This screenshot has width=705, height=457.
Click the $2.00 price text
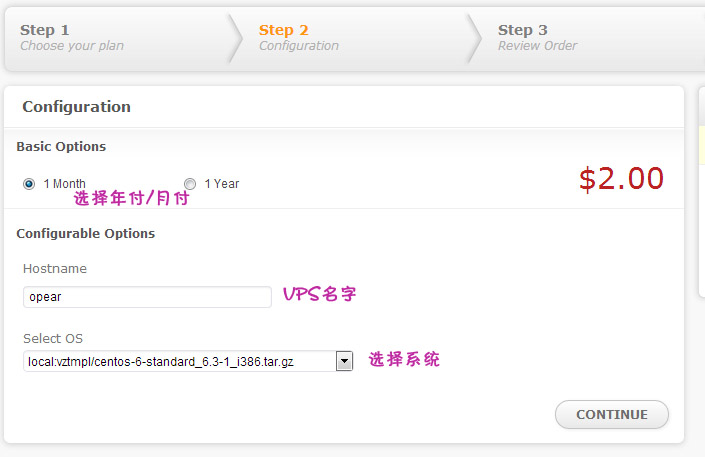[620, 179]
